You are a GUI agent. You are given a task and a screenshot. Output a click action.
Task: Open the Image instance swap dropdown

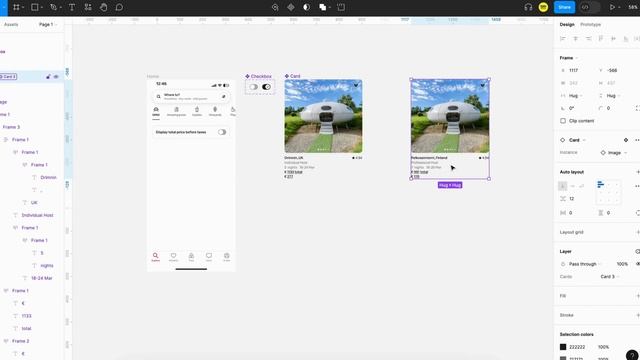coord(614,153)
